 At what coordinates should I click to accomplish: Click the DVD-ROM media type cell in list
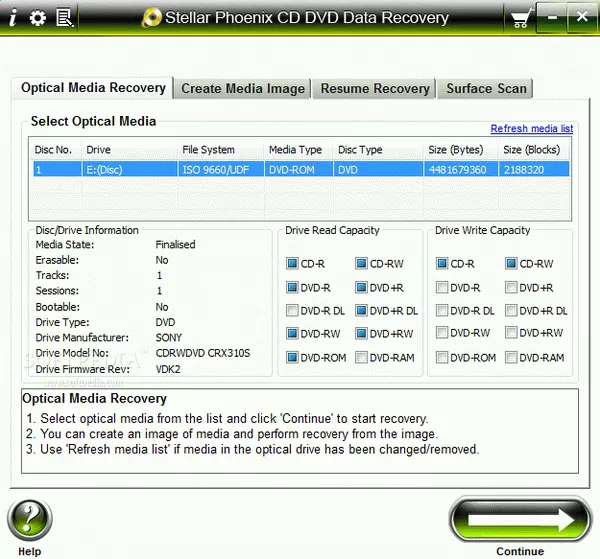(x=298, y=169)
